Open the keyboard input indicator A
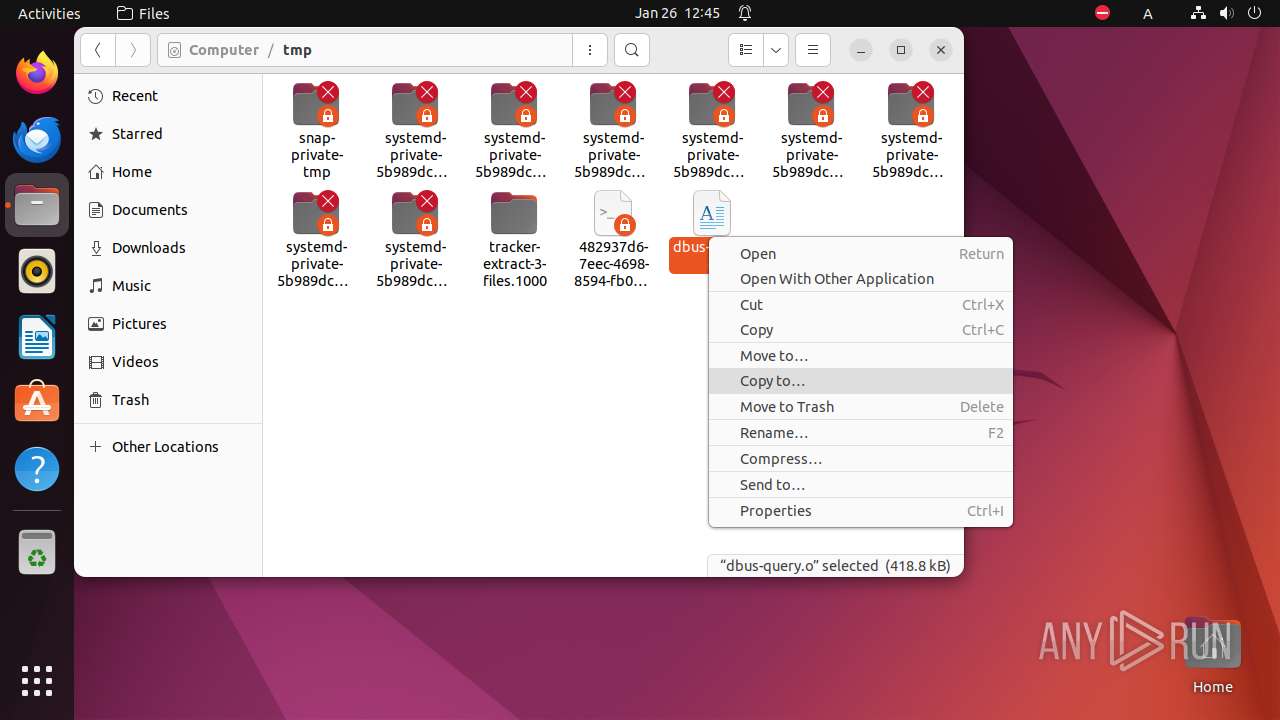This screenshot has width=1280, height=720. pos(1148,13)
